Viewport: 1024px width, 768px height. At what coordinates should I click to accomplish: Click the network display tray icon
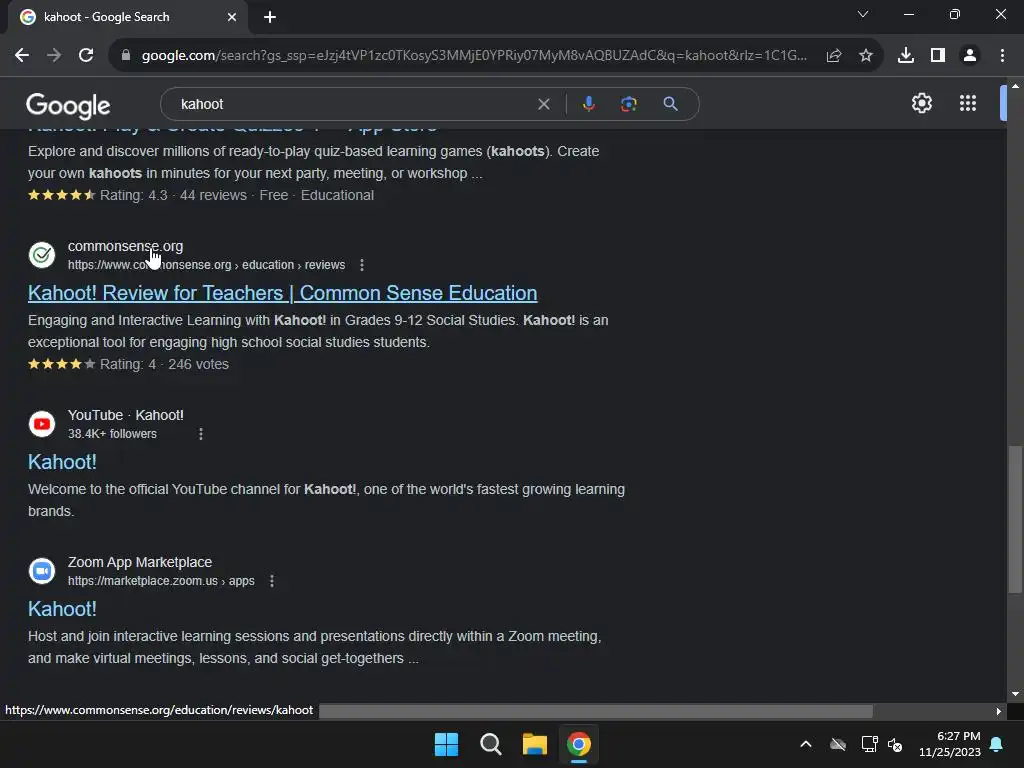point(869,744)
